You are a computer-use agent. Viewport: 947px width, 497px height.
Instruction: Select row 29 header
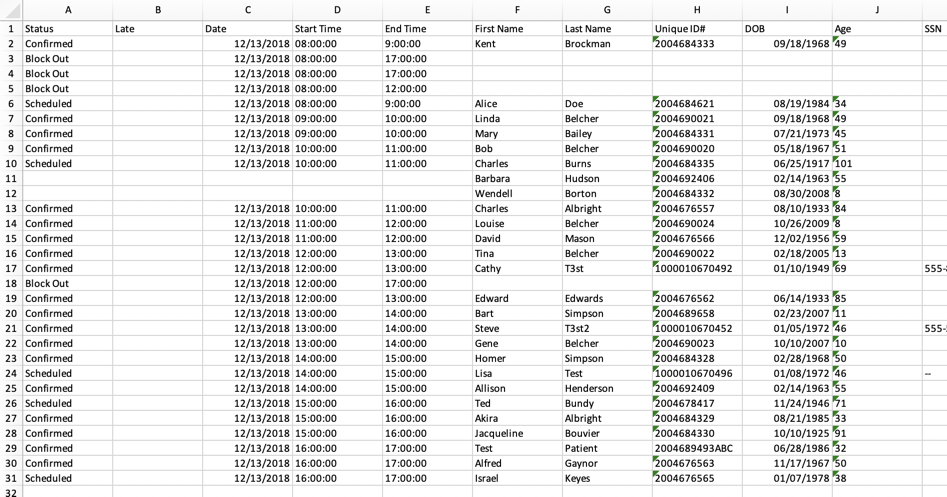tap(11, 448)
